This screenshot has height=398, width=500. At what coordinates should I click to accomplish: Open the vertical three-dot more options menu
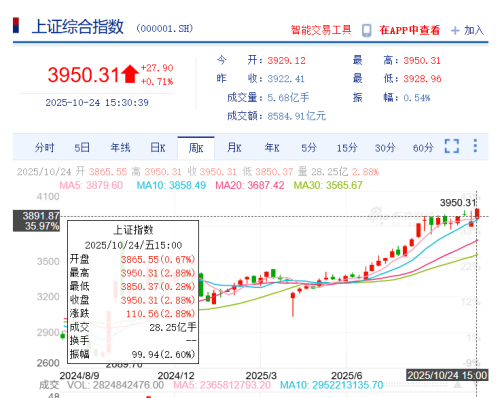[x=475, y=146]
